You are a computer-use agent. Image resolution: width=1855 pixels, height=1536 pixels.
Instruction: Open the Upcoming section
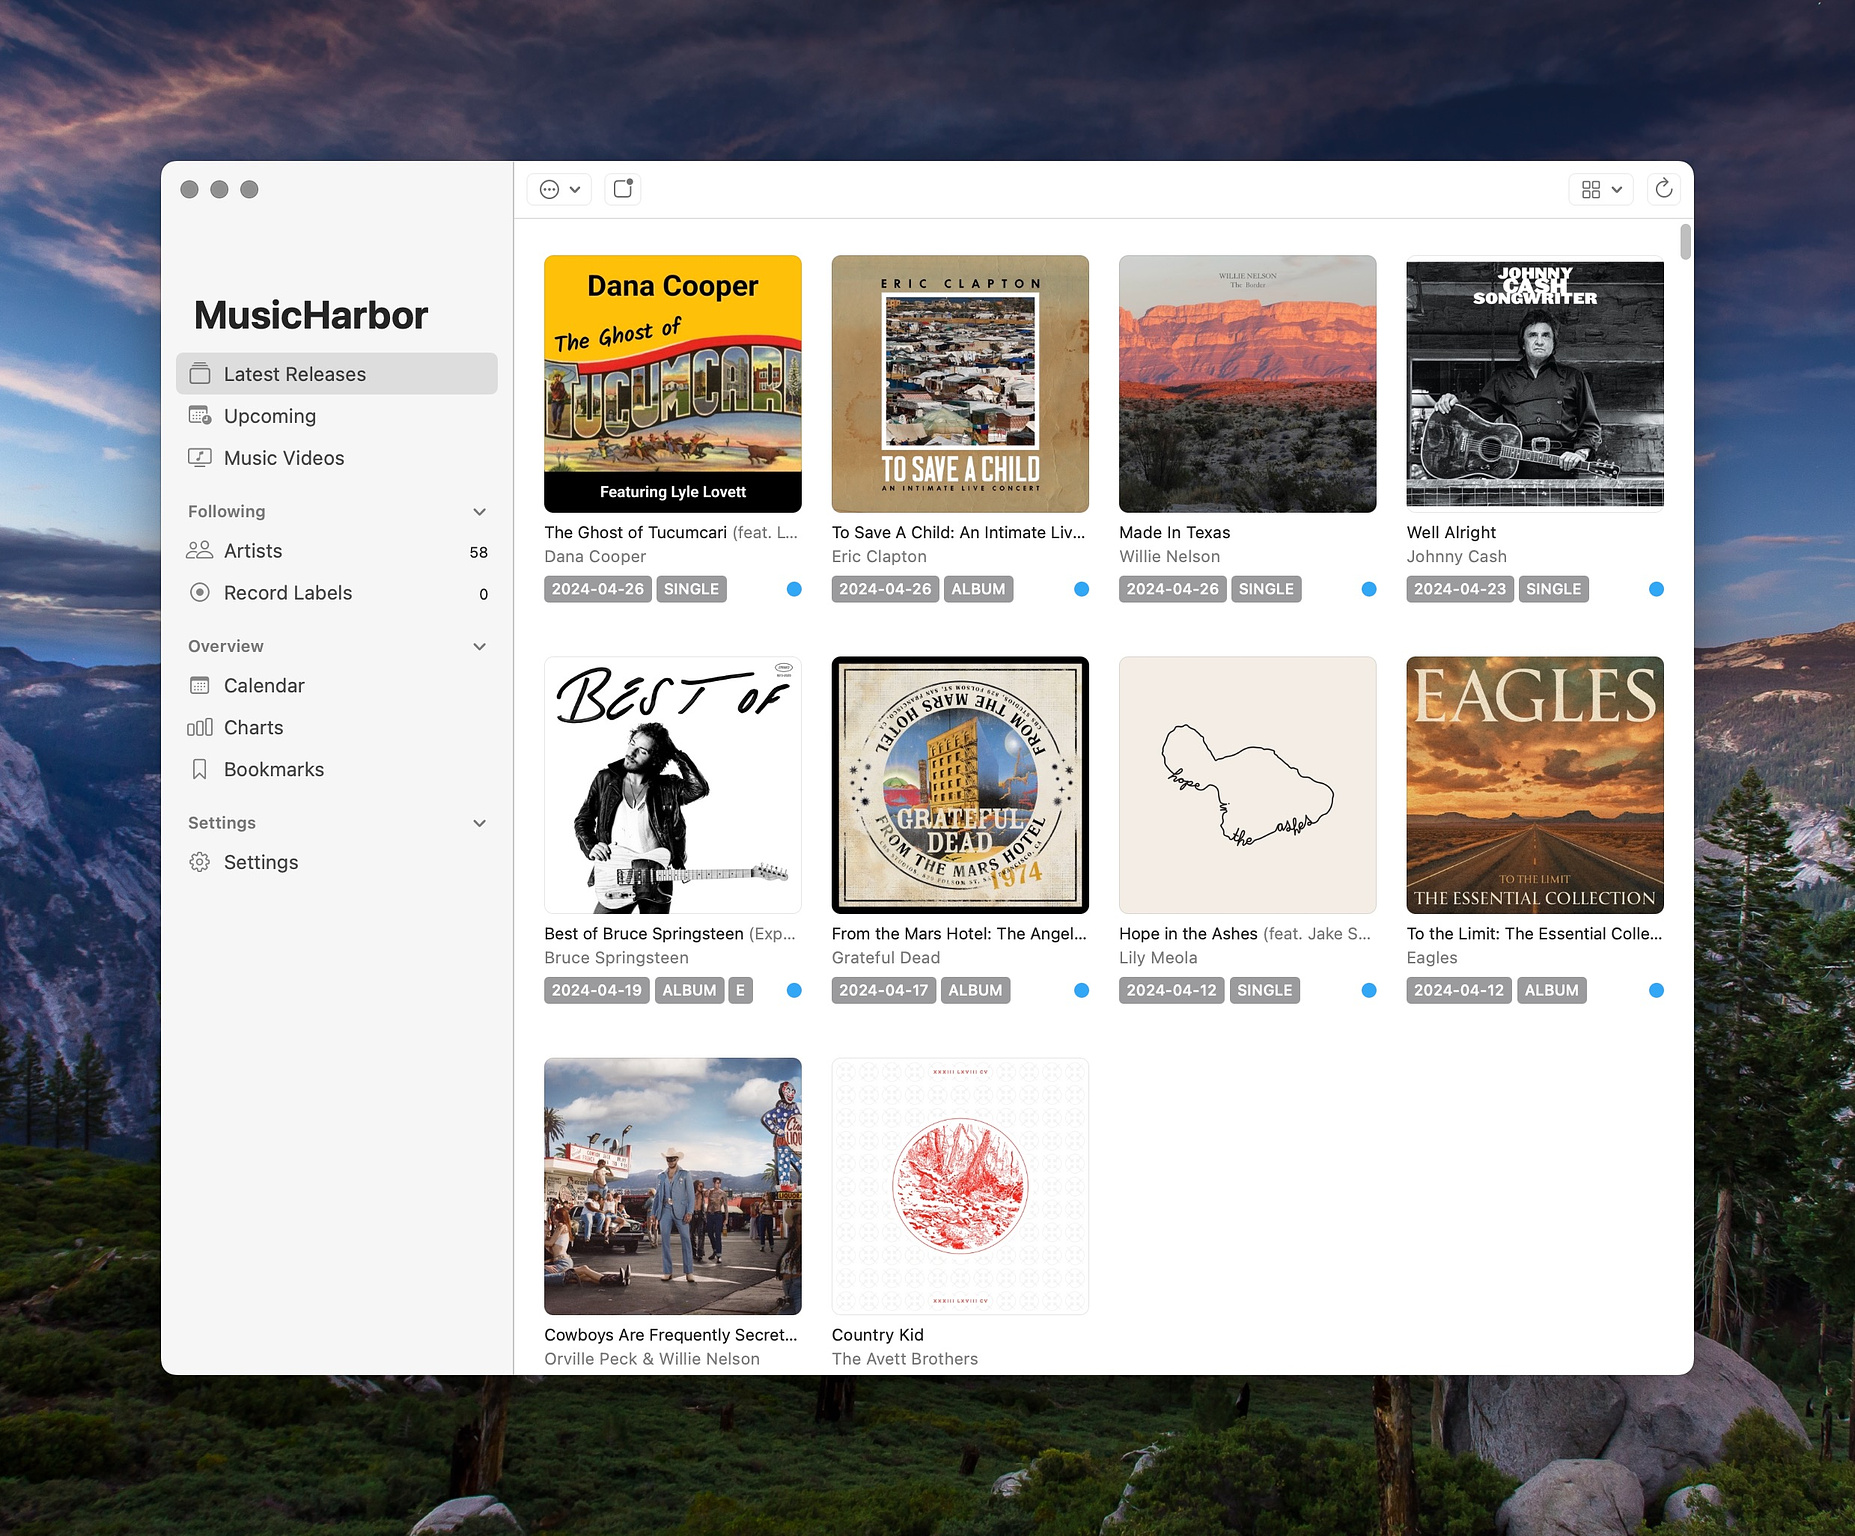point(337,416)
